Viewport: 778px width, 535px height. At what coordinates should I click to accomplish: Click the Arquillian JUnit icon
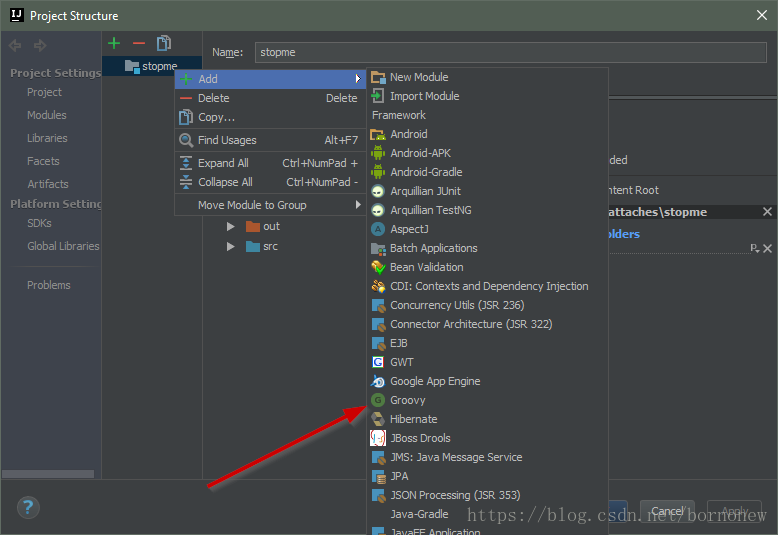pyautogui.click(x=378, y=191)
